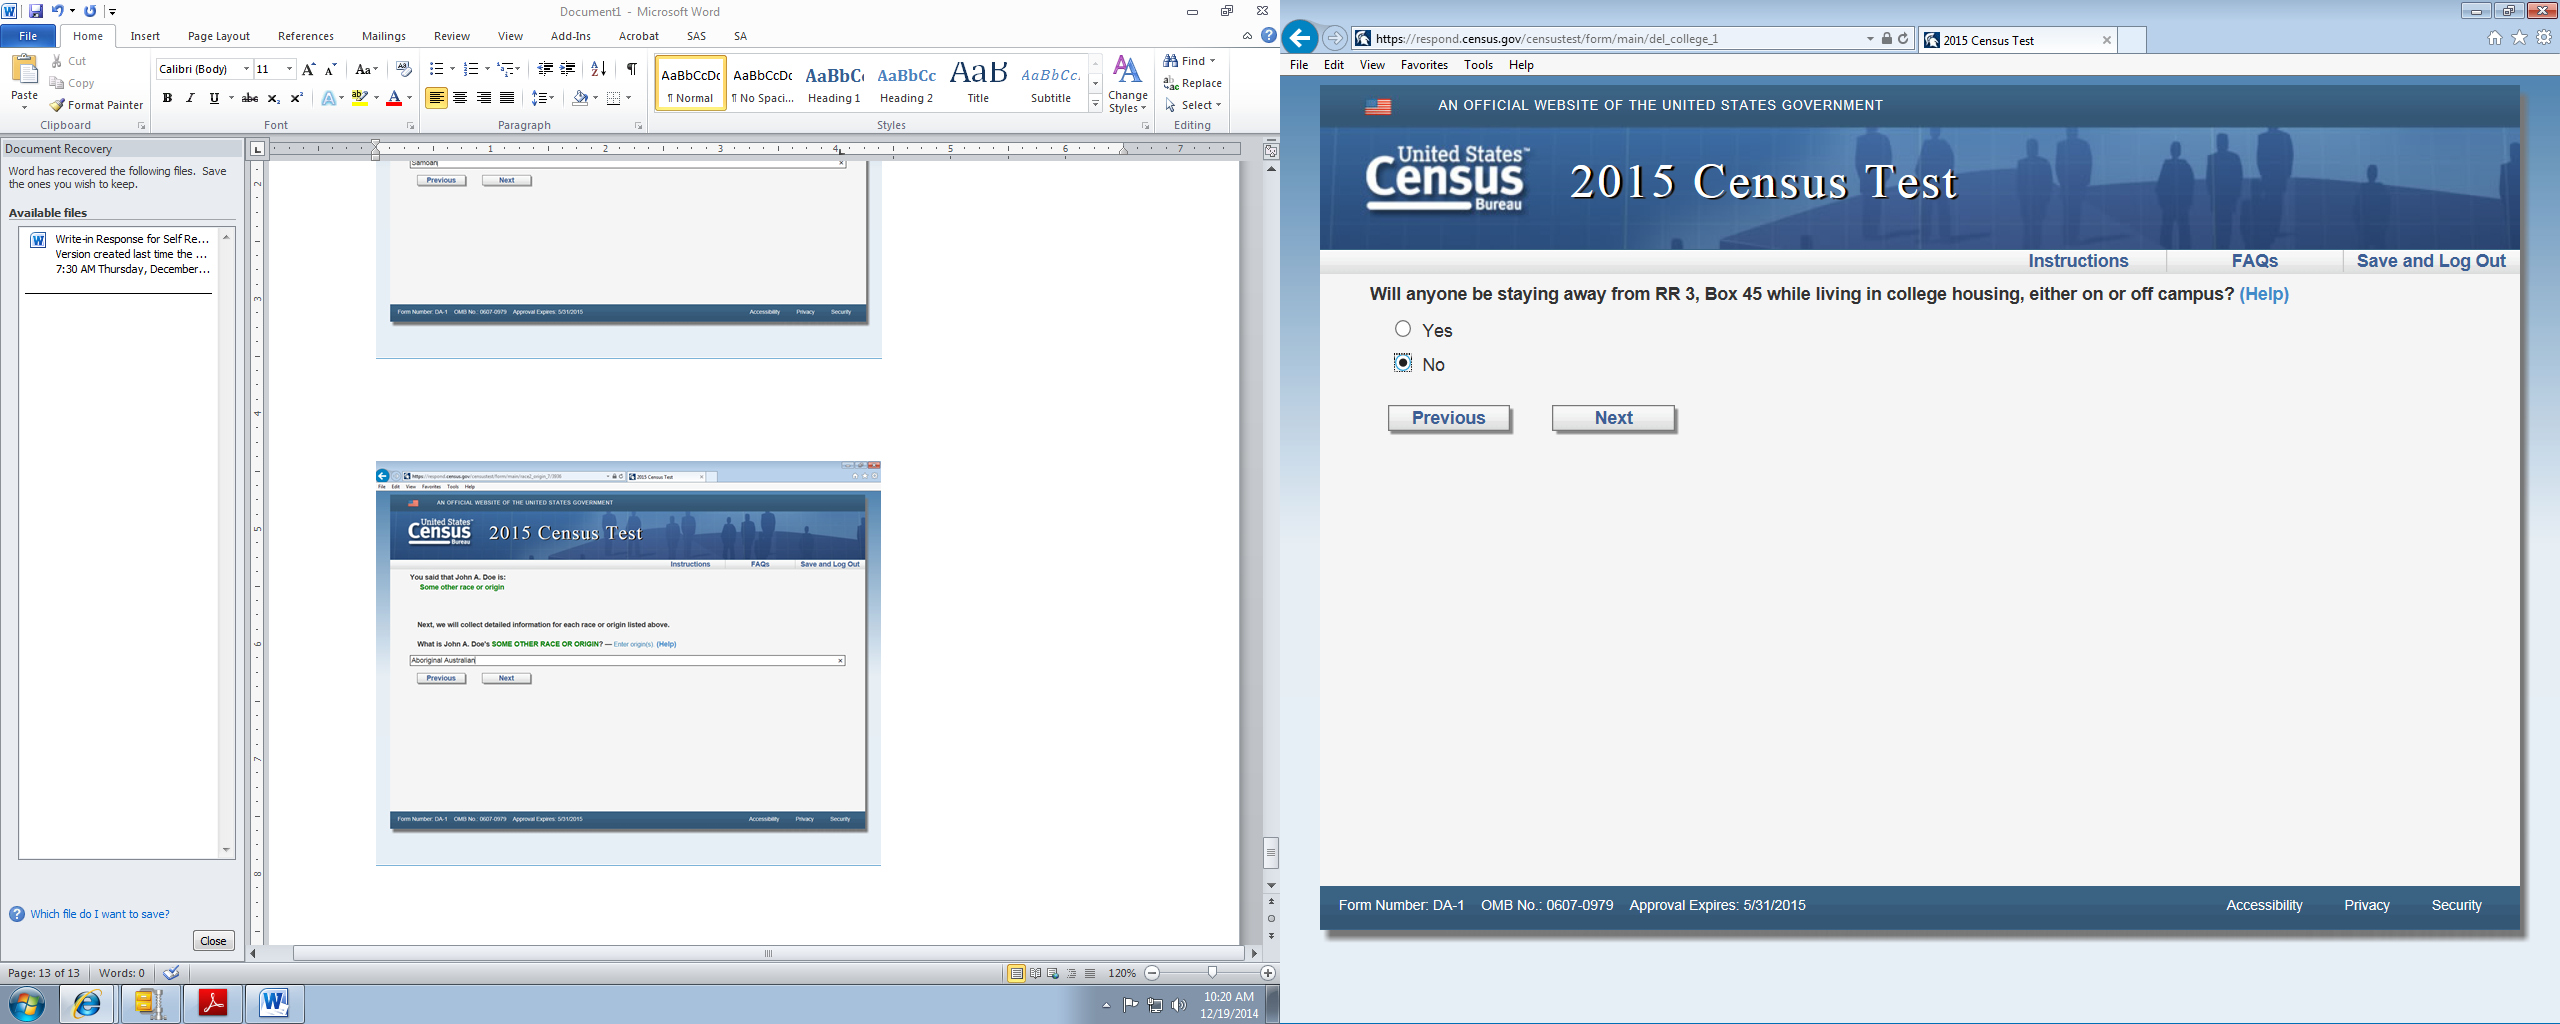
Task: Toggle show/hide paragraph marks
Action: pyautogui.click(x=632, y=69)
